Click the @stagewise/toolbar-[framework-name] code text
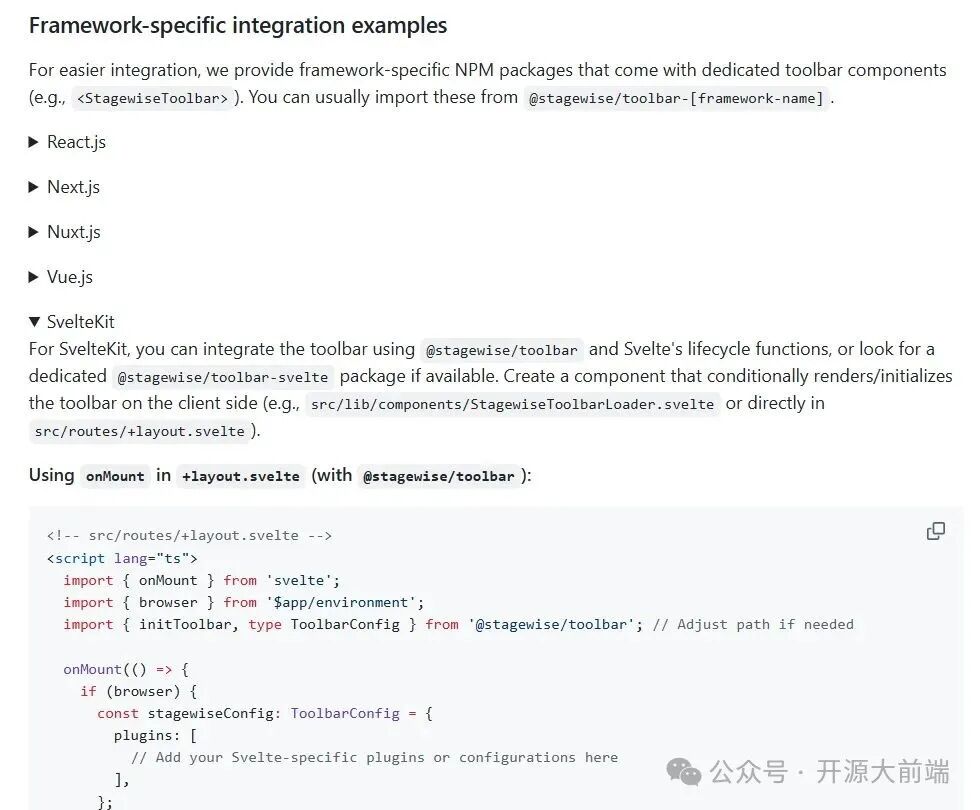Viewport: 980px width, 810px height. coord(676,97)
